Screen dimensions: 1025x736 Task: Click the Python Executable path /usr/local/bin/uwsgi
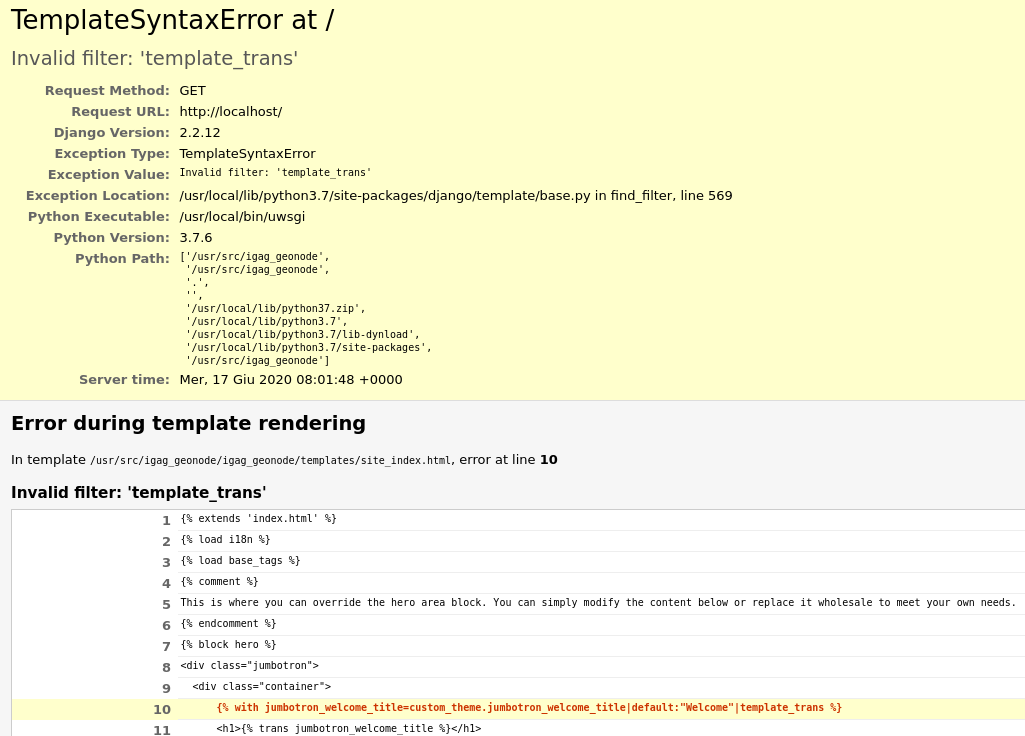click(x=242, y=216)
